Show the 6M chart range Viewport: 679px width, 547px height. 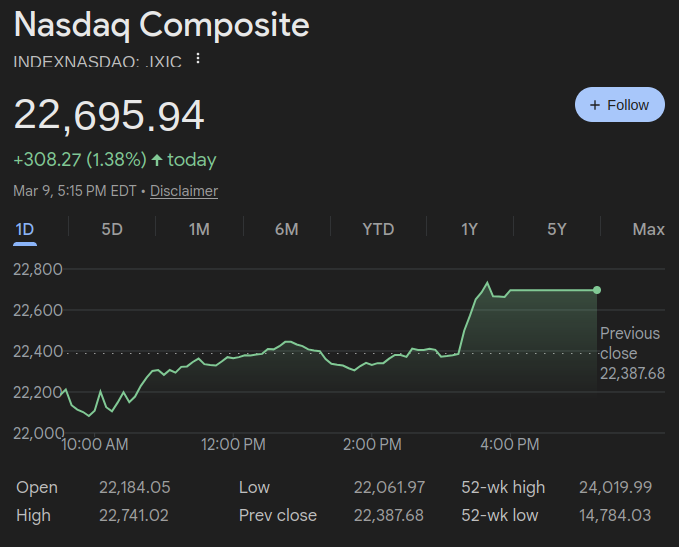coord(286,230)
